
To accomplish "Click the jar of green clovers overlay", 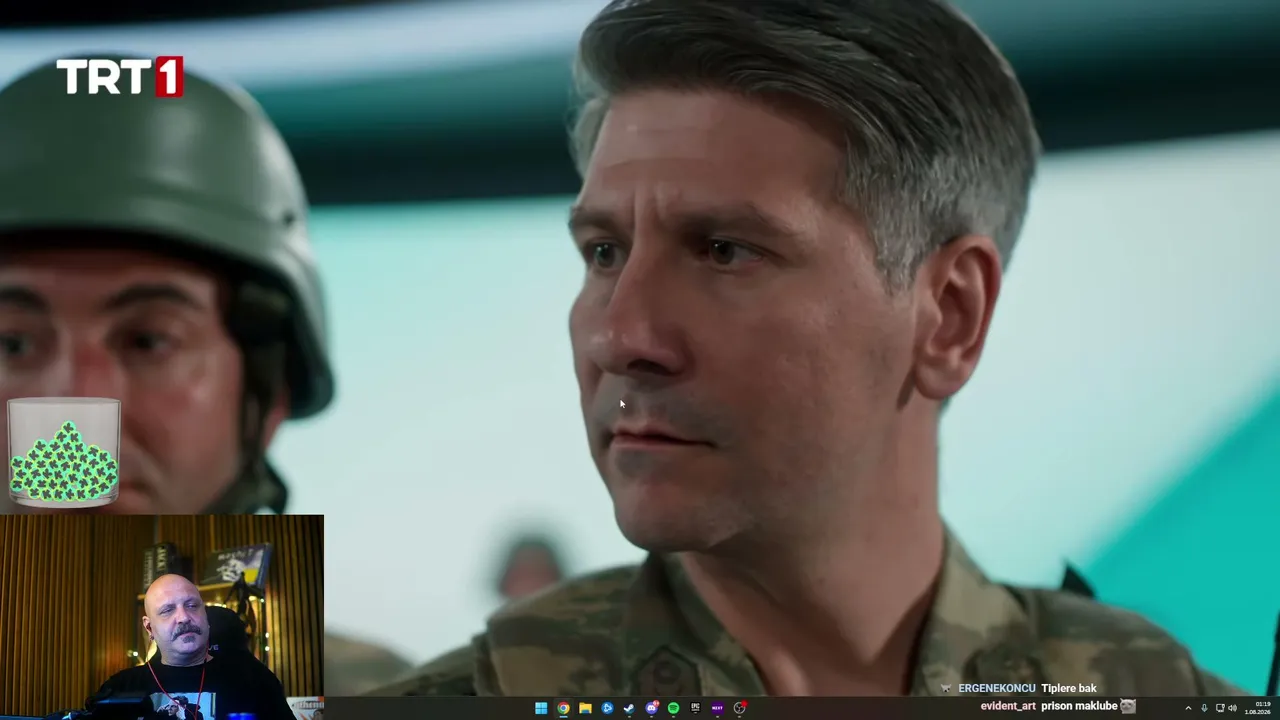I will 64,452.
